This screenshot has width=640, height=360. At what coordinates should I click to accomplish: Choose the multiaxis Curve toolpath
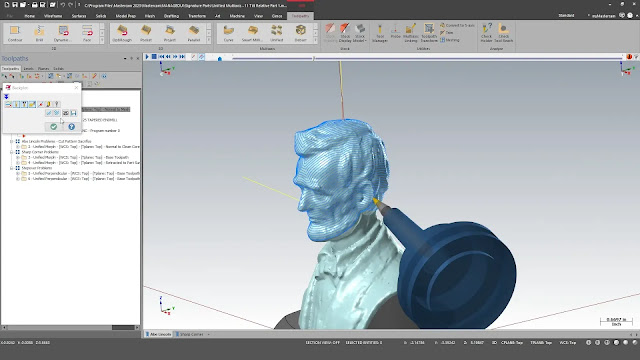click(229, 33)
